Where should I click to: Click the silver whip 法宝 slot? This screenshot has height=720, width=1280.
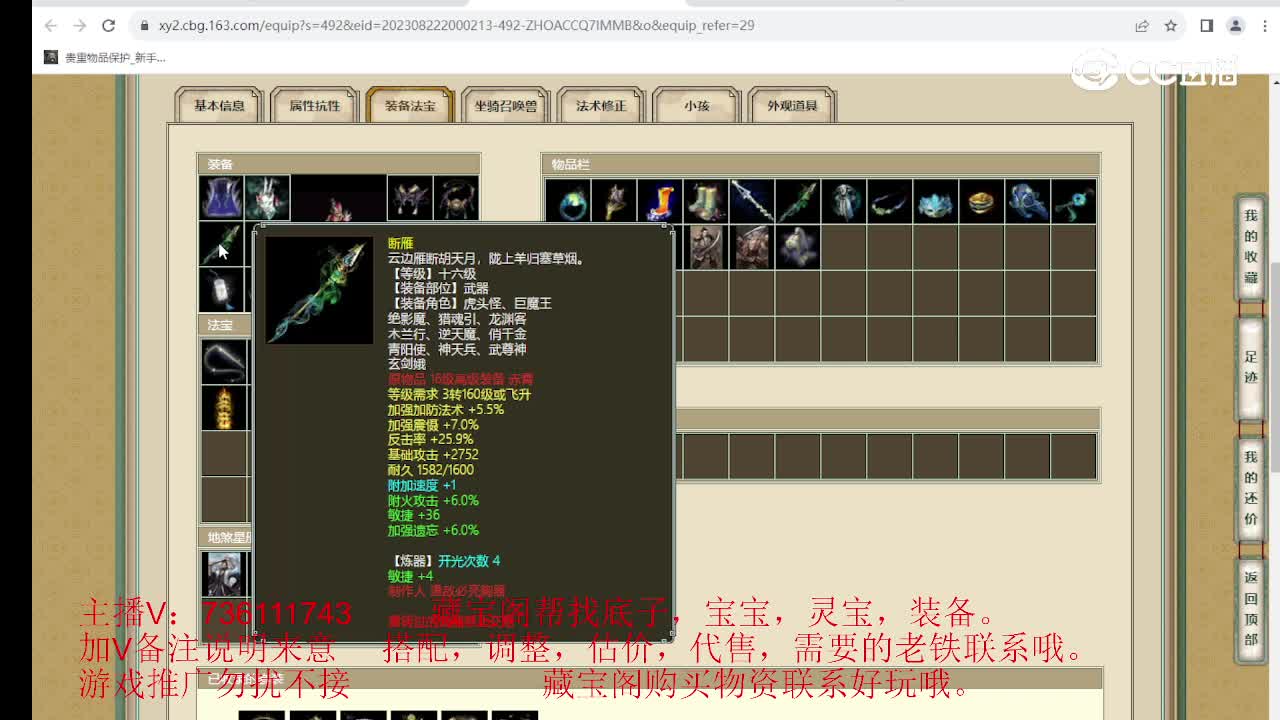coord(224,361)
